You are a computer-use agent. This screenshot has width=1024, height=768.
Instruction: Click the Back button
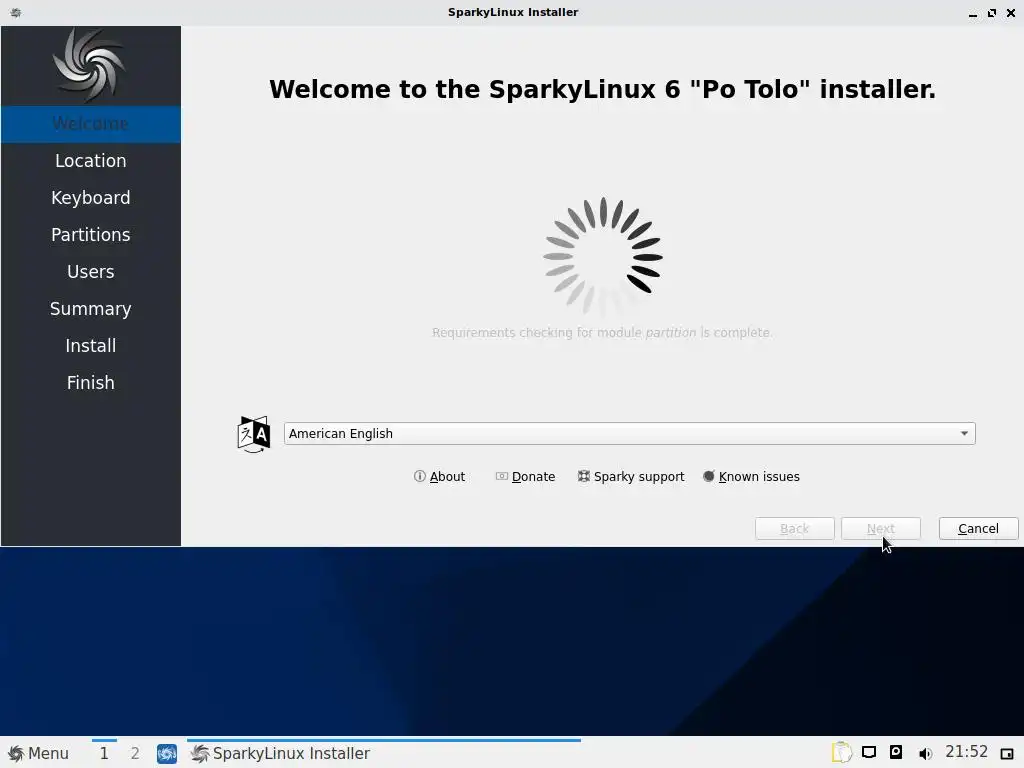[794, 528]
